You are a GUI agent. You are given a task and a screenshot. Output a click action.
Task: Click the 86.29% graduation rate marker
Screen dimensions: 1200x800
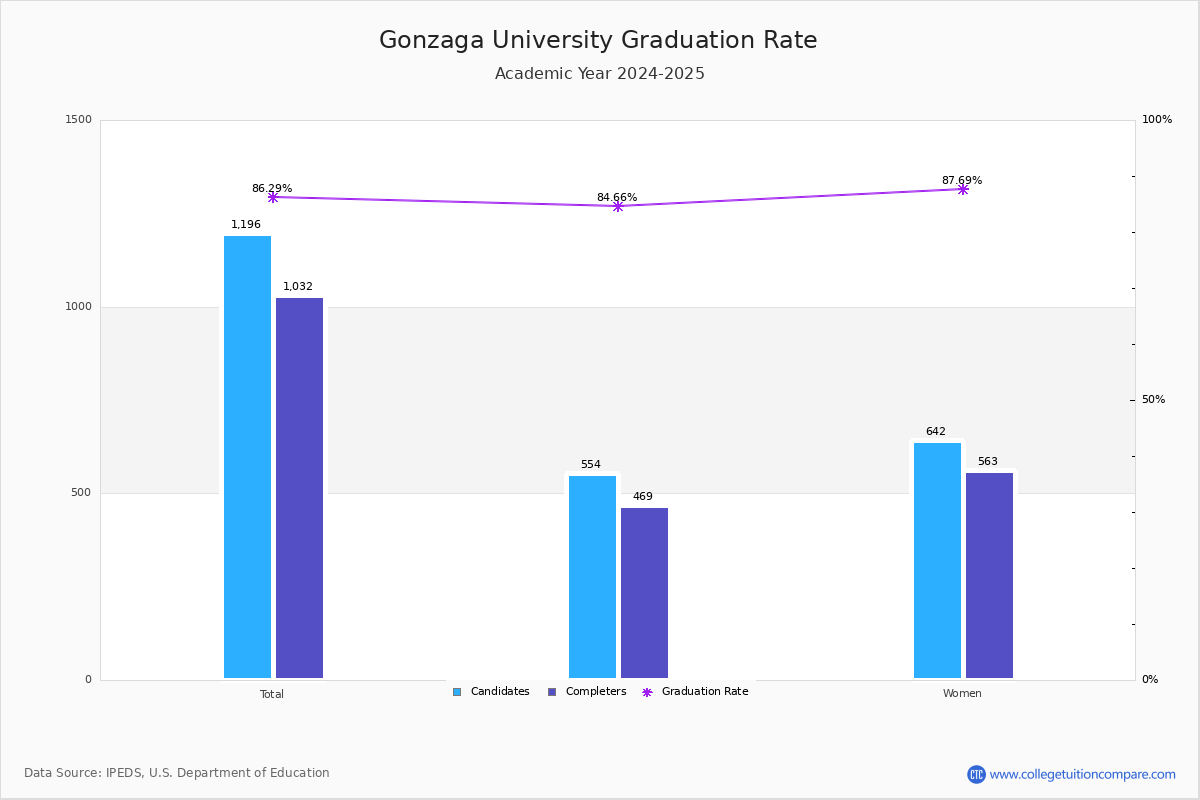click(273, 197)
